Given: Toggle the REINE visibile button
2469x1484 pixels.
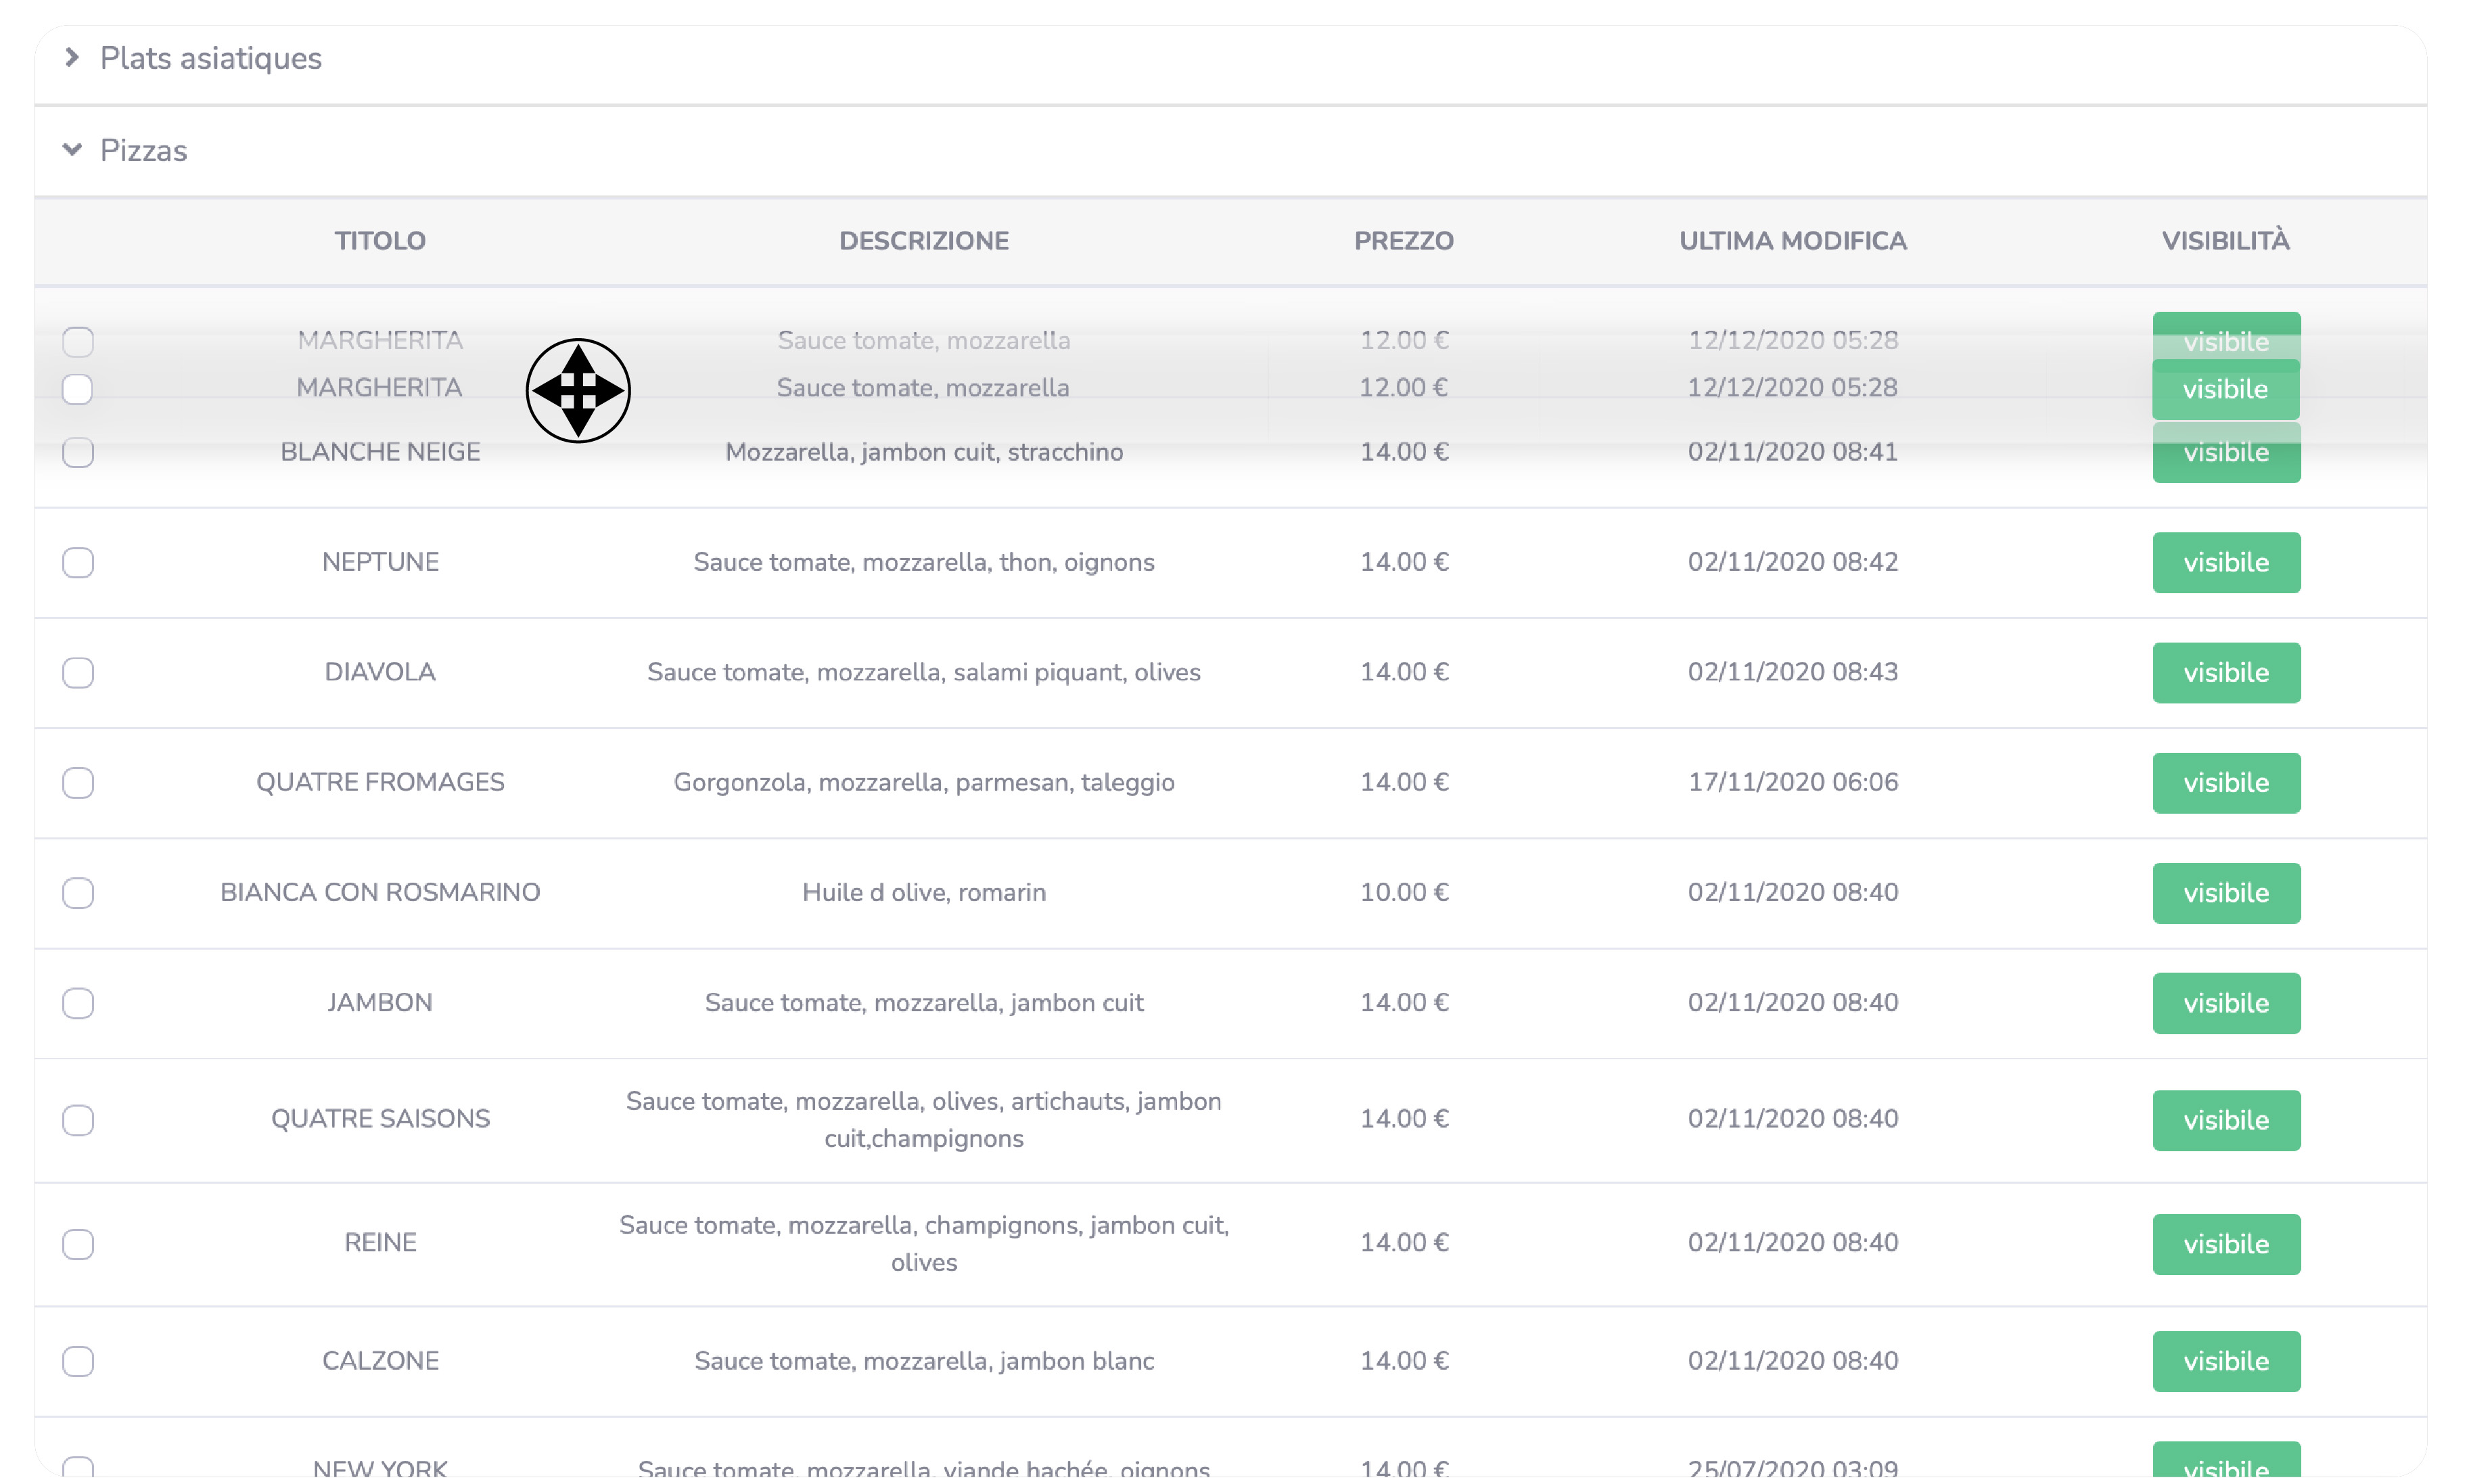Looking at the screenshot, I should click(x=2225, y=1243).
